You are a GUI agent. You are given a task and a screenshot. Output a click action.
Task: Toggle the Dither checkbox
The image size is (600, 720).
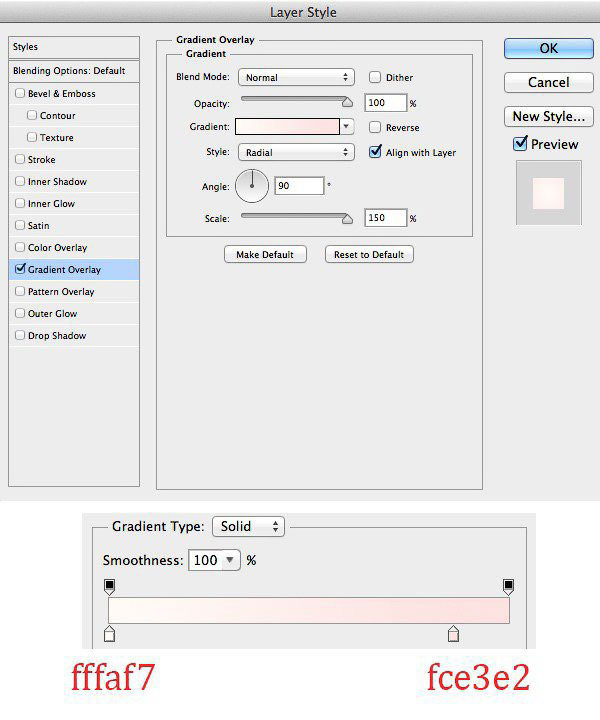(375, 77)
